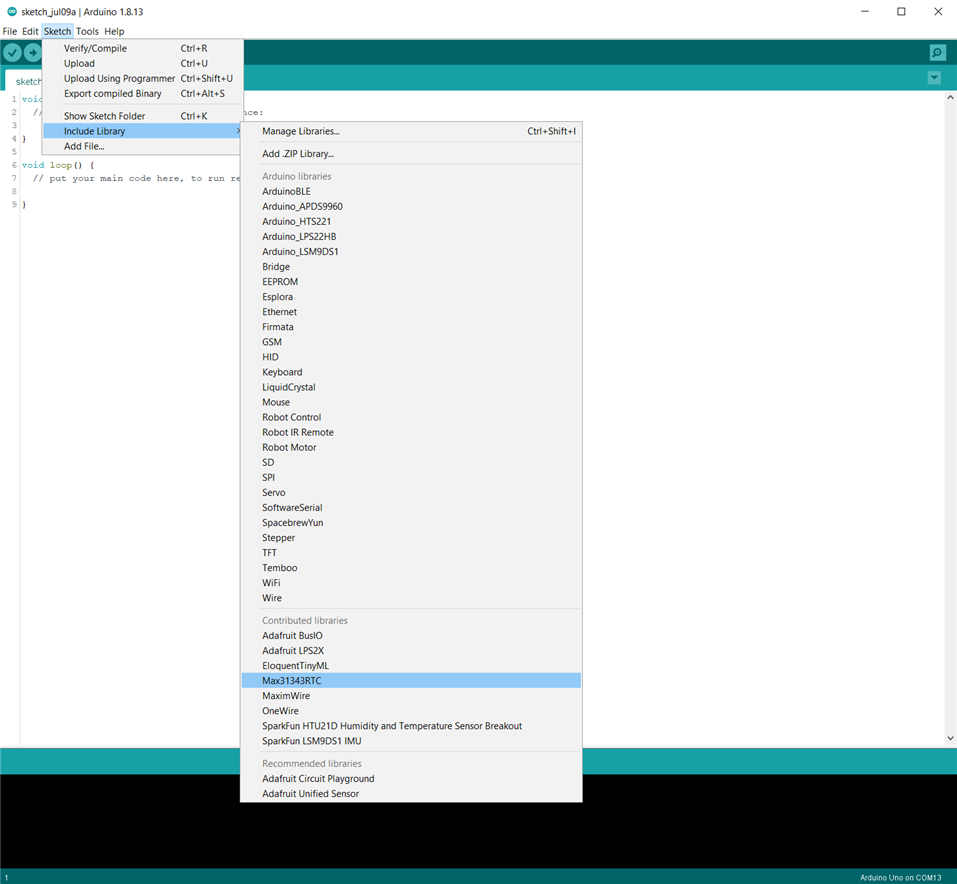The height and width of the screenshot is (884, 957).
Task: Include the Arduino_LSM9DS1 library
Action: tap(411, 252)
